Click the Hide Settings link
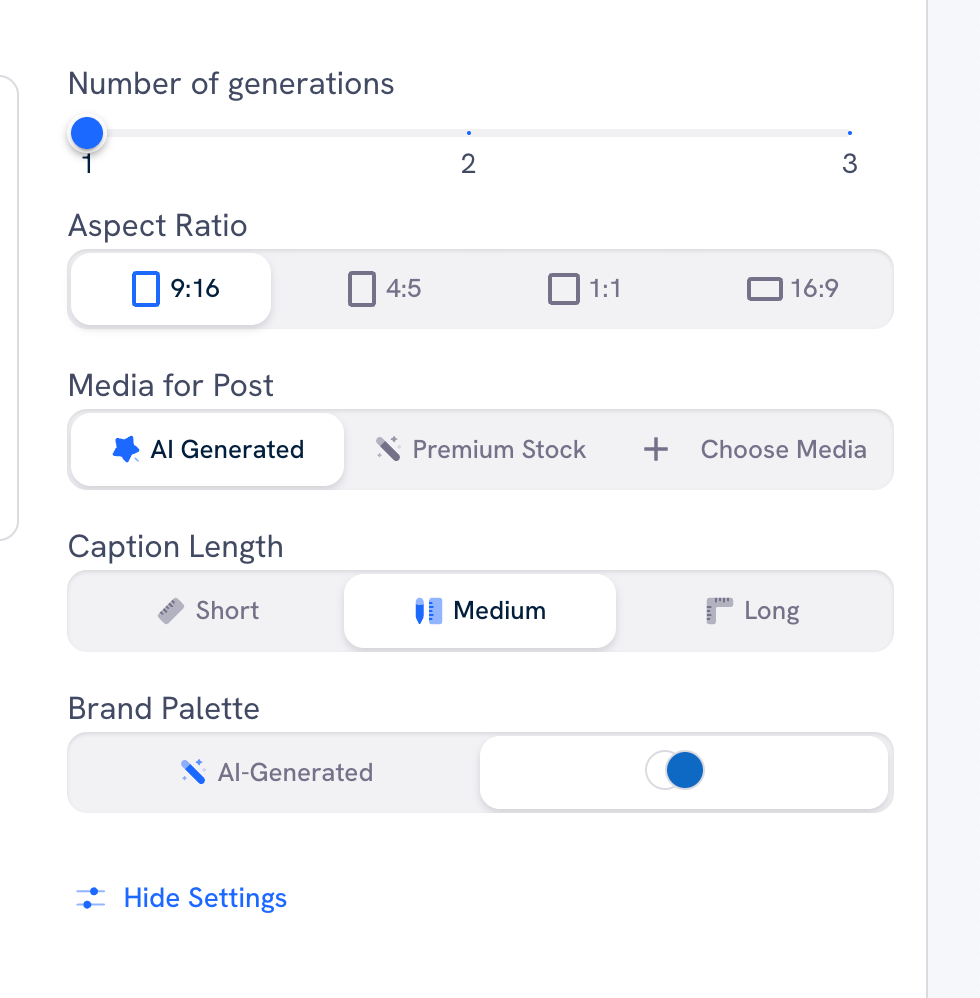This screenshot has width=980, height=998. (205, 897)
